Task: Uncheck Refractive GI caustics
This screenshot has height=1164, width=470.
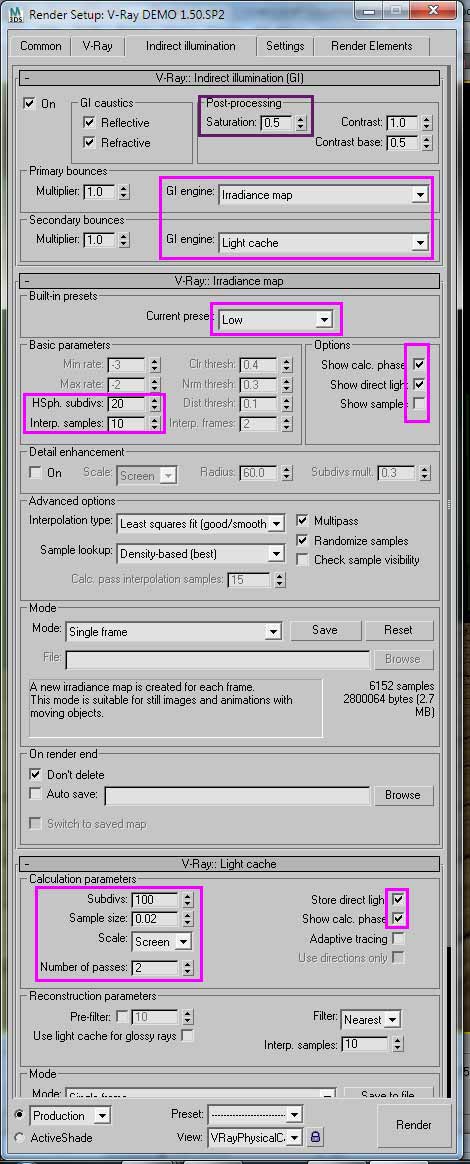Action: coord(90,143)
